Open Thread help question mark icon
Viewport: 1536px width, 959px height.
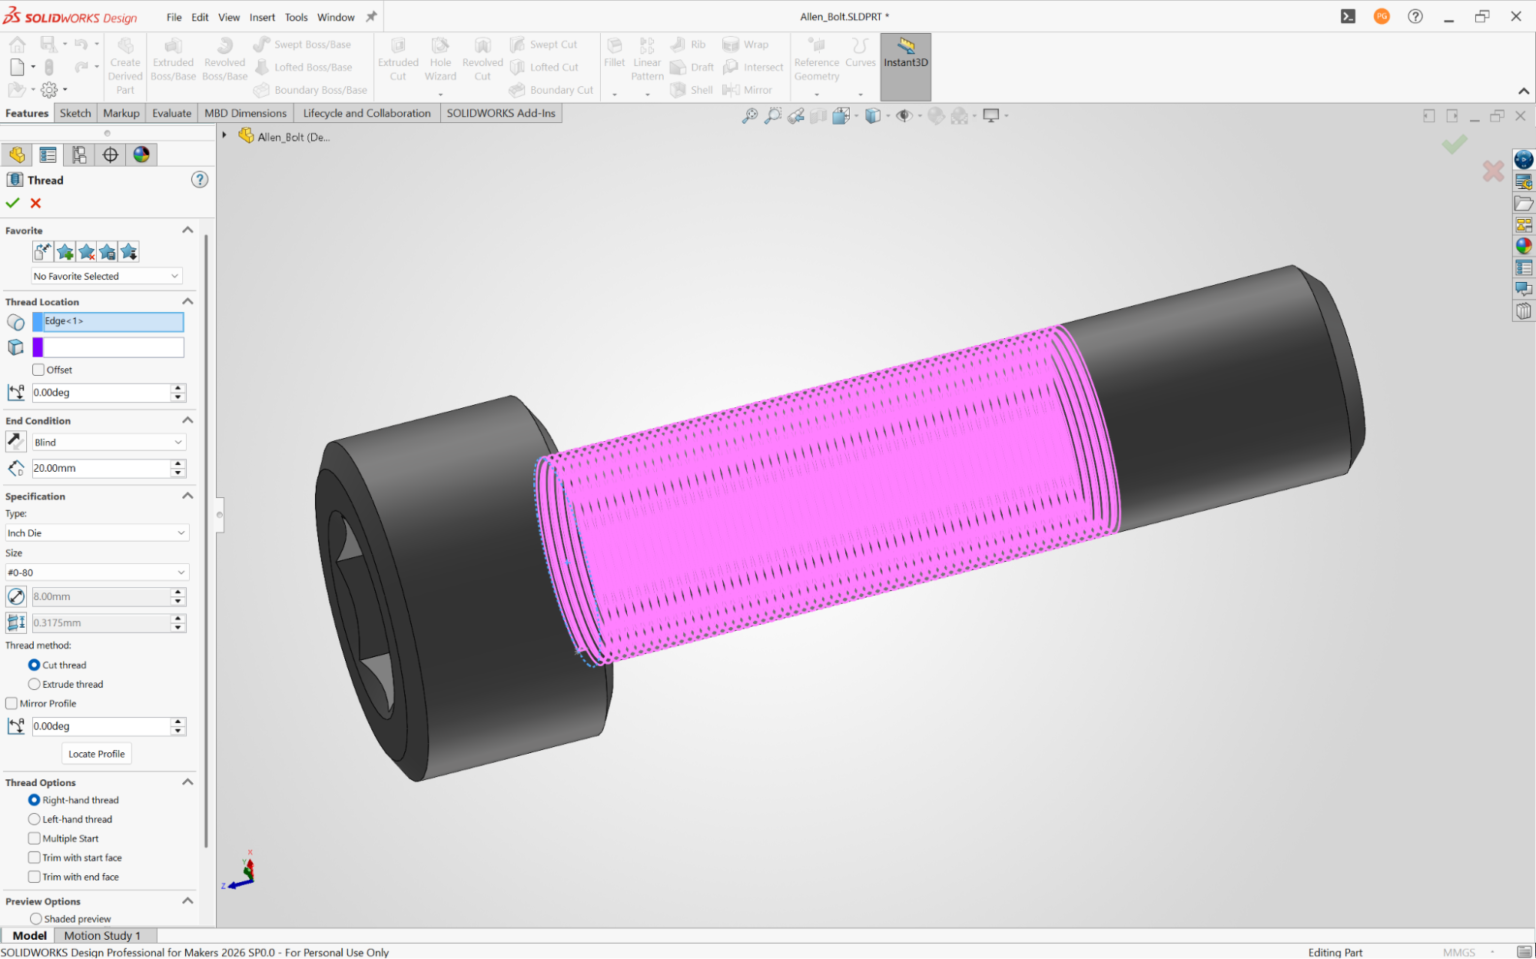coord(200,180)
